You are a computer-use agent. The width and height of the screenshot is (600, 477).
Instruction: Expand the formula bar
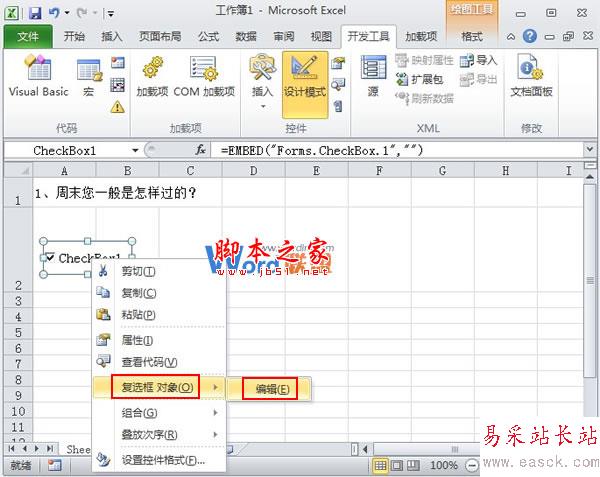point(590,149)
